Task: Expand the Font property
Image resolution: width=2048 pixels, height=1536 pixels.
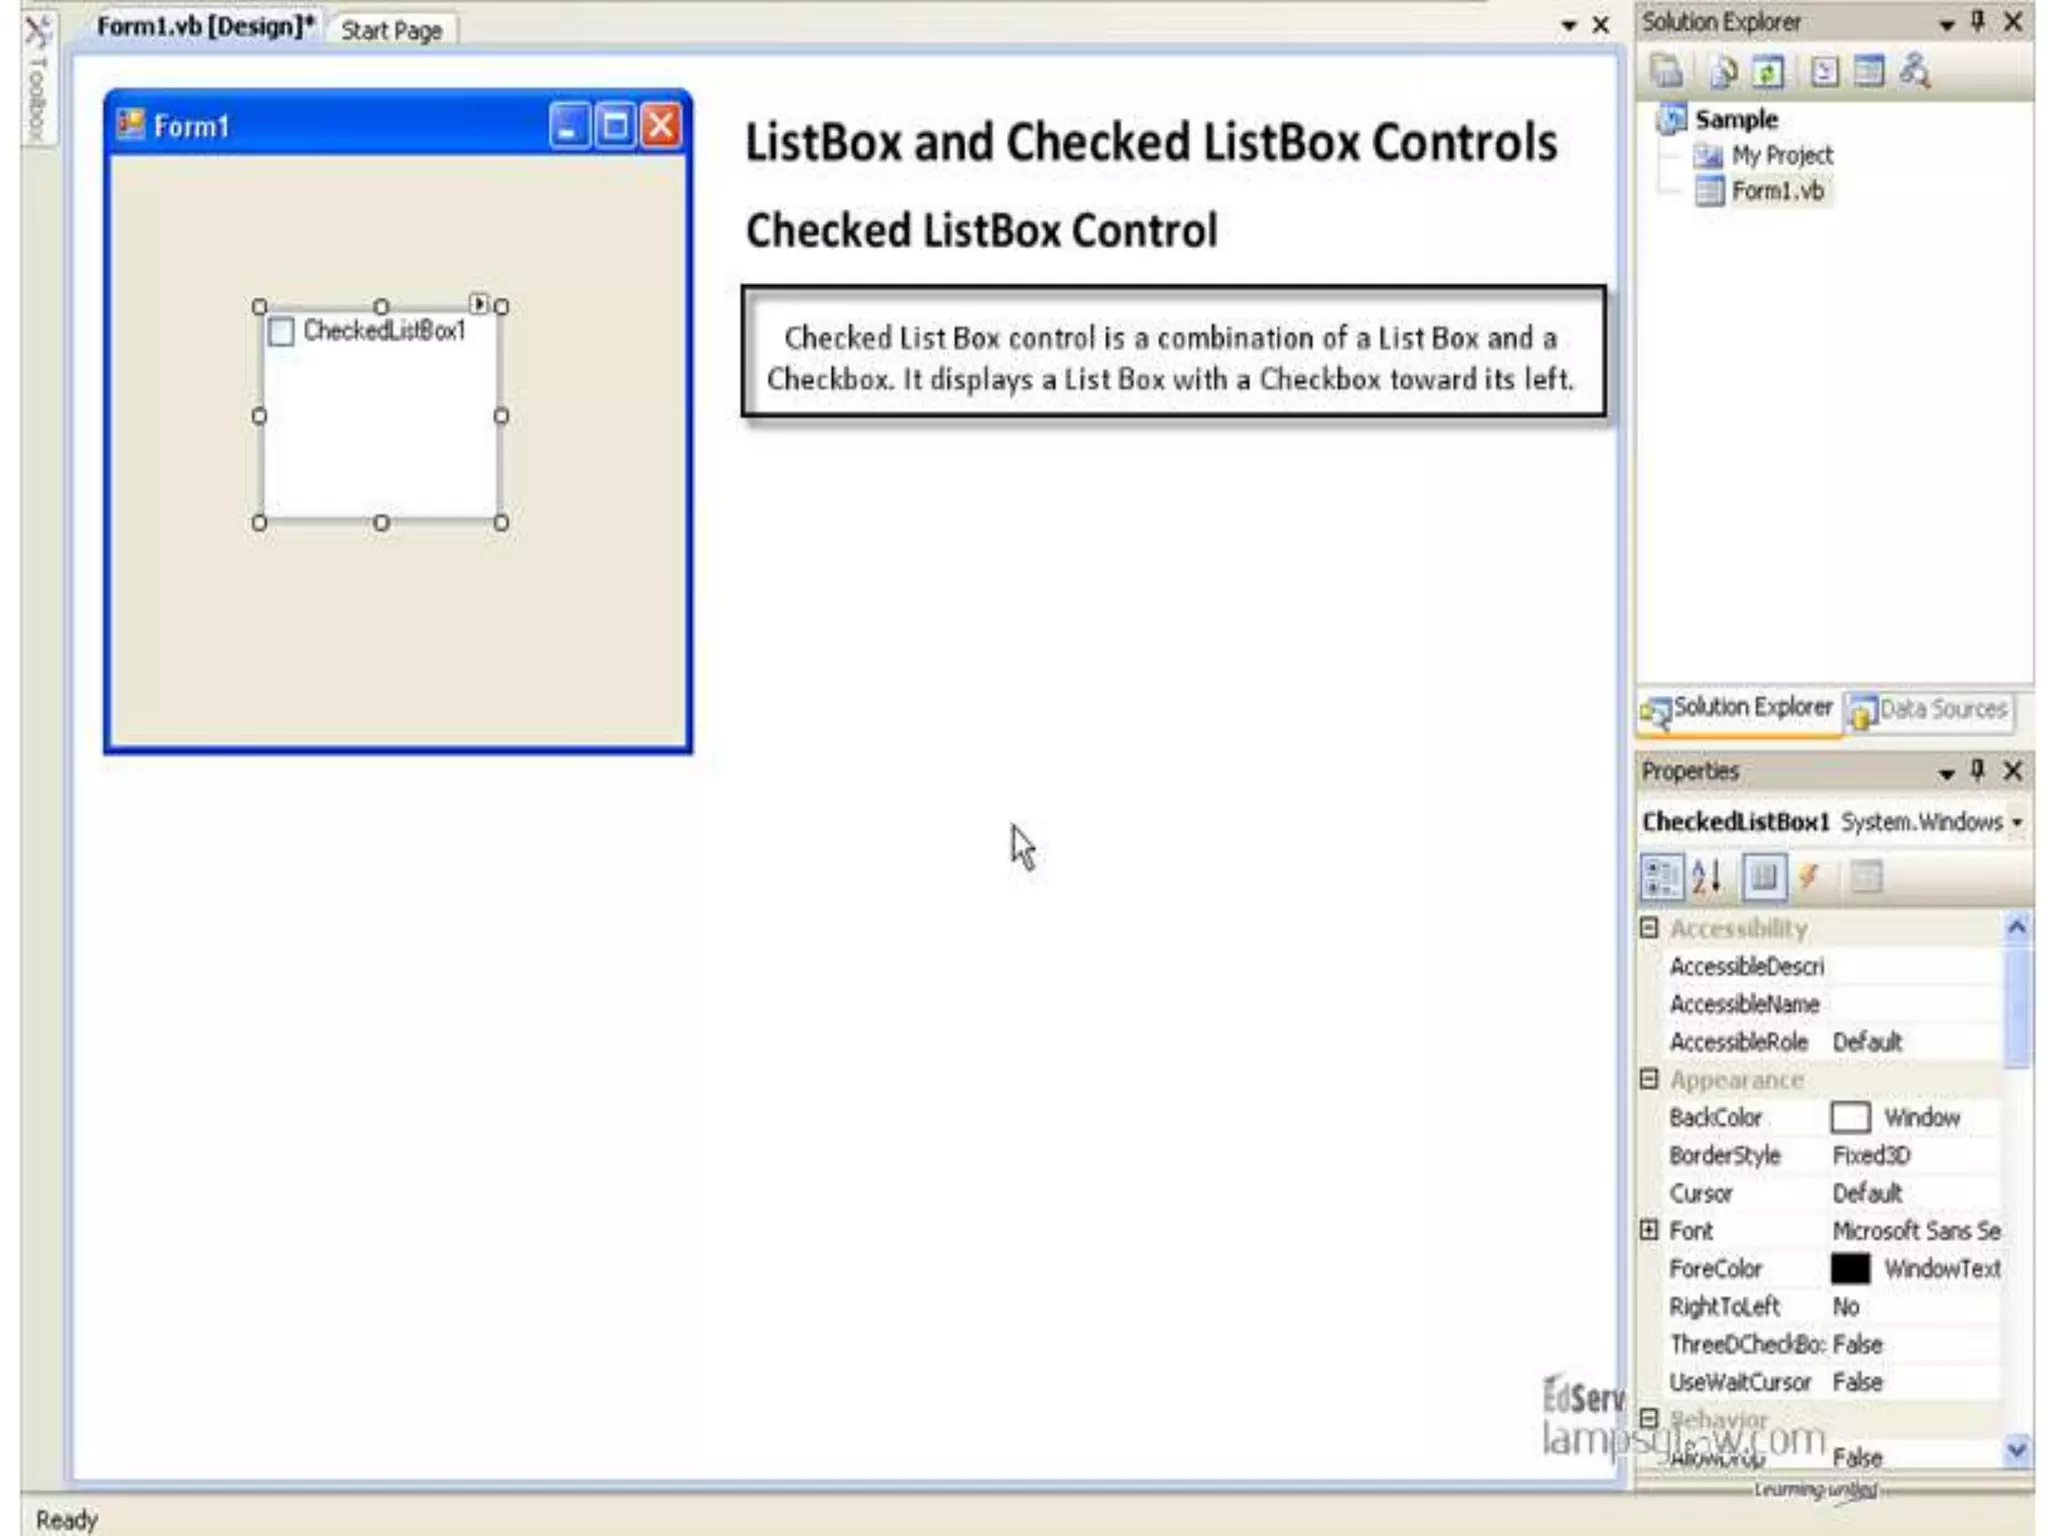Action: tap(1650, 1230)
